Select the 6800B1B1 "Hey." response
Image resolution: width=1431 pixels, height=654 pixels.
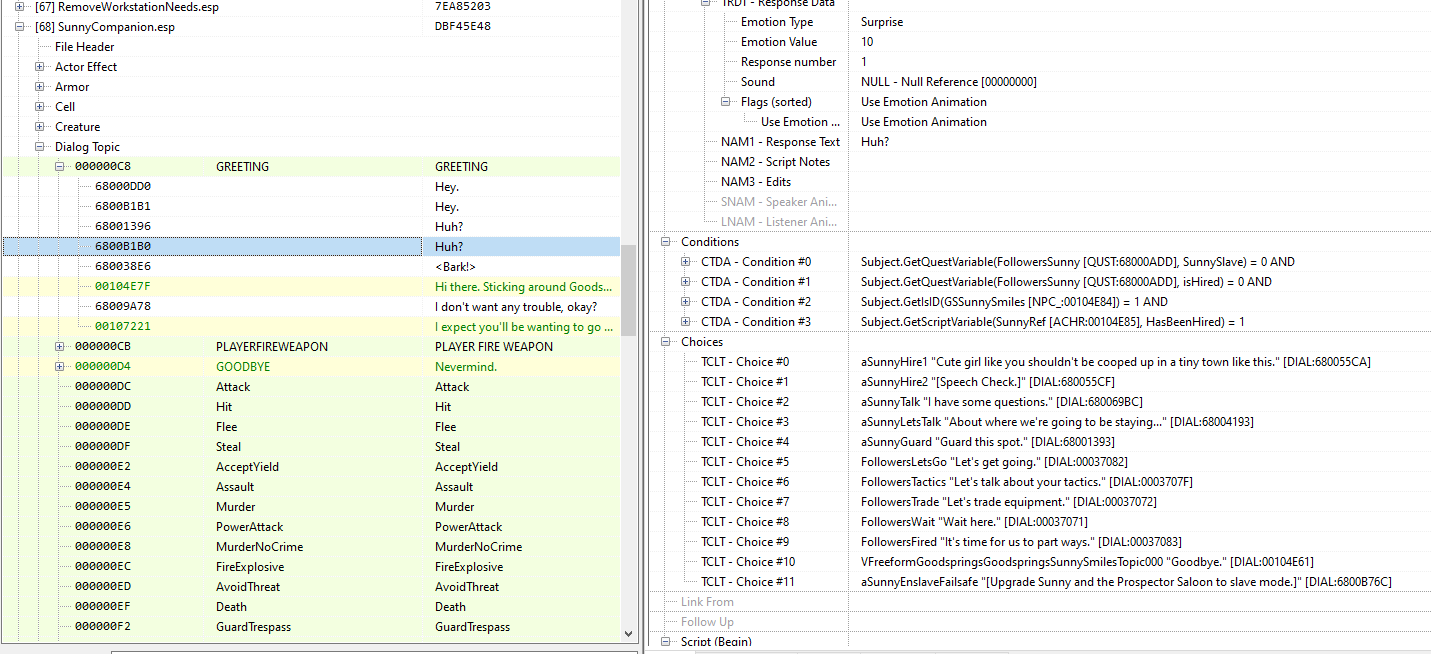pos(310,207)
